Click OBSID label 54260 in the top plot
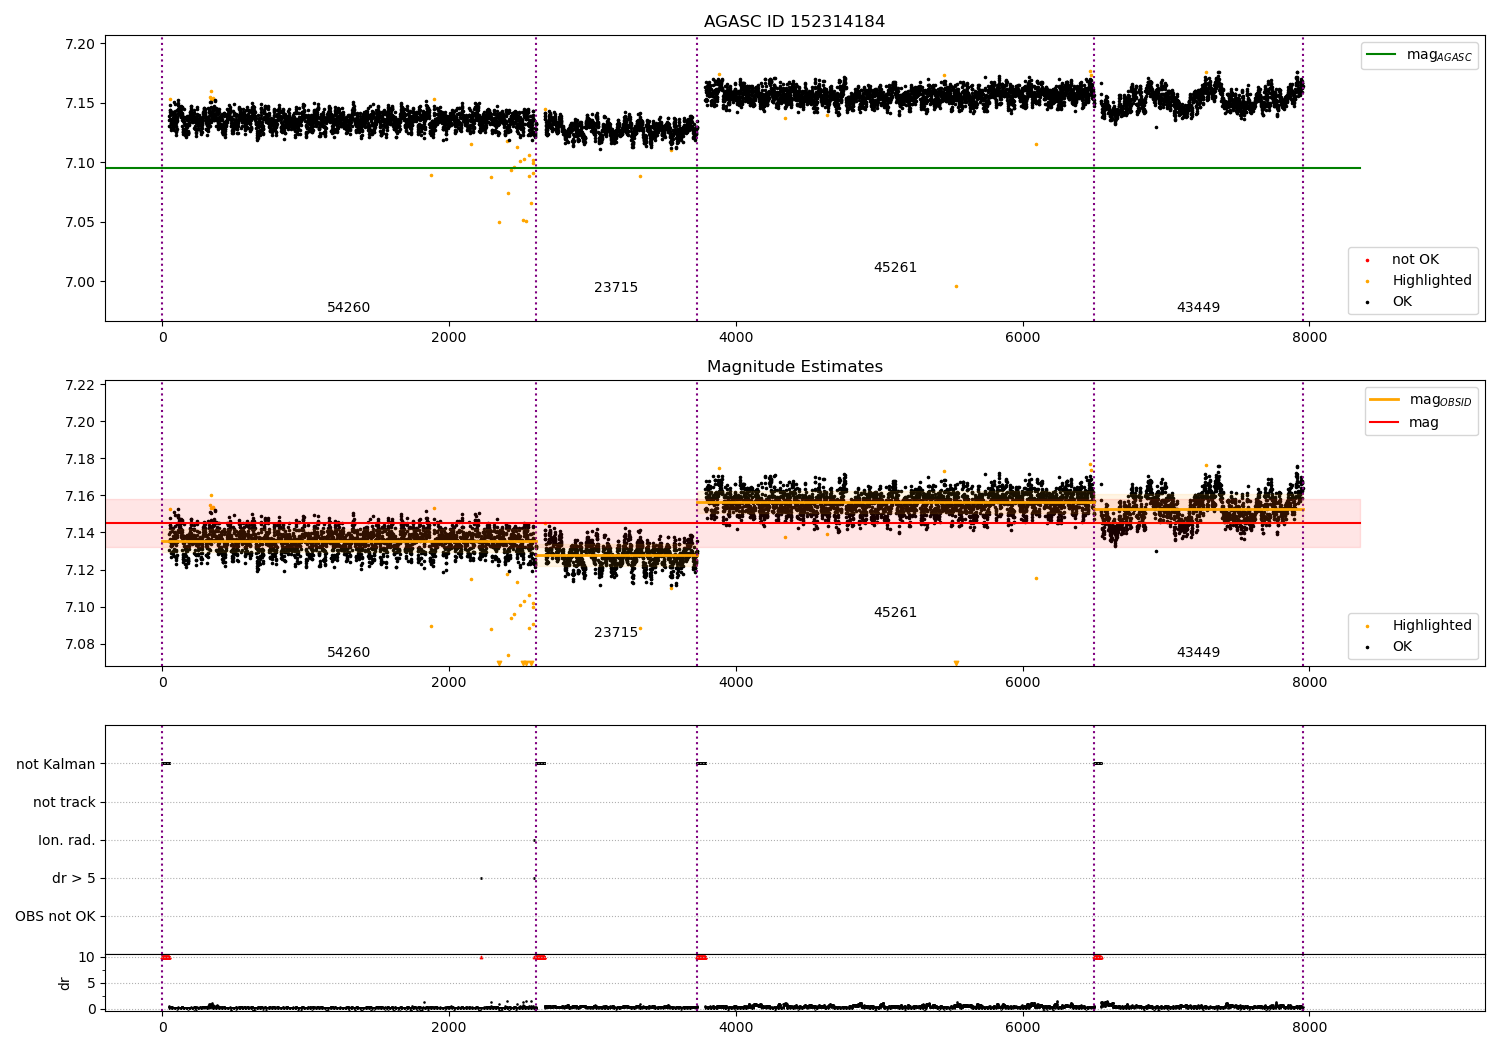The width and height of the screenshot is (1500, 1050). tap(348, 308)
